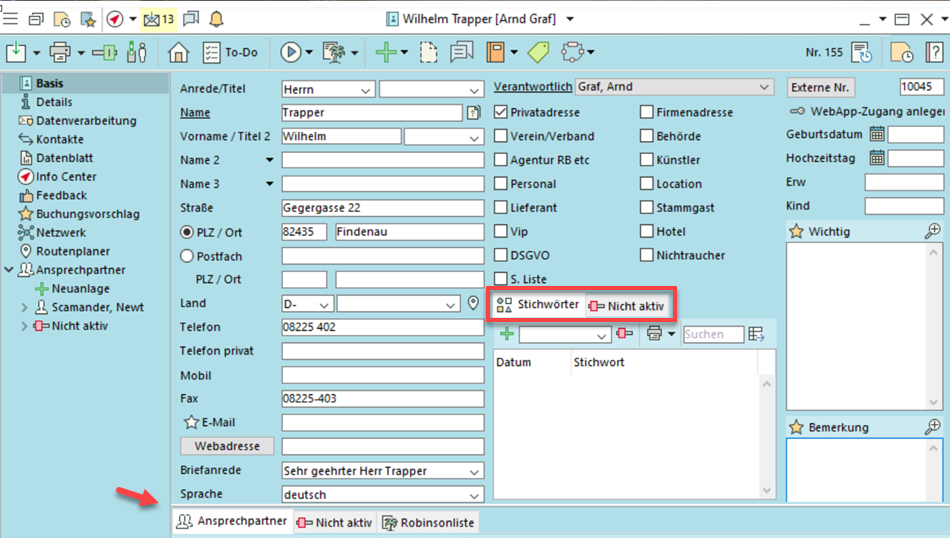The height and width of the screenshot is (538, 950).
Task: Open the map pin icon beside Land
Action: [473, 303]
